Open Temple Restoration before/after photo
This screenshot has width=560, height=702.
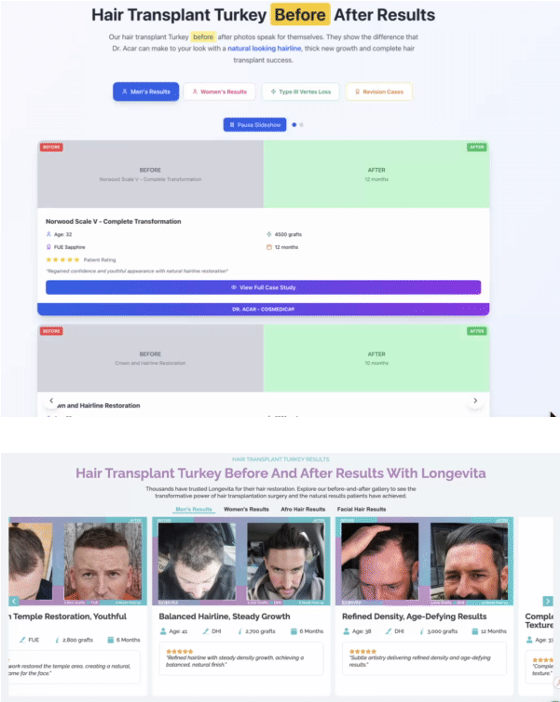78,561
